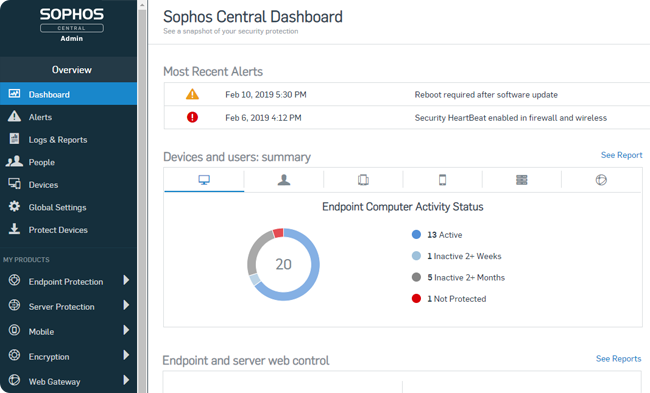Click See Reports link for web control
The image size is (650, 393).
pyautogui.click(x=618, y=359)
